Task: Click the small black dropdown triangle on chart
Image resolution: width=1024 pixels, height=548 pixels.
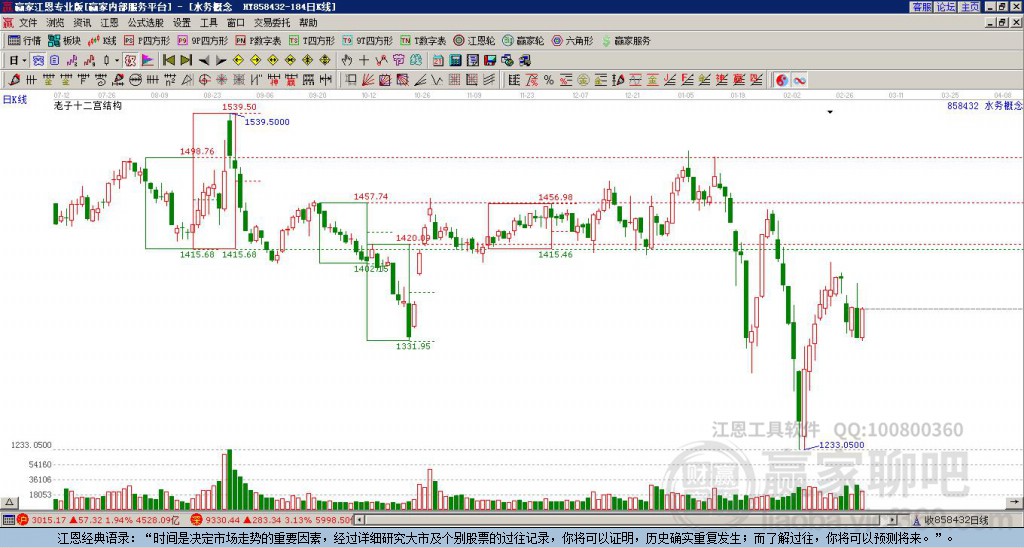Action: [x=830, y=112]
